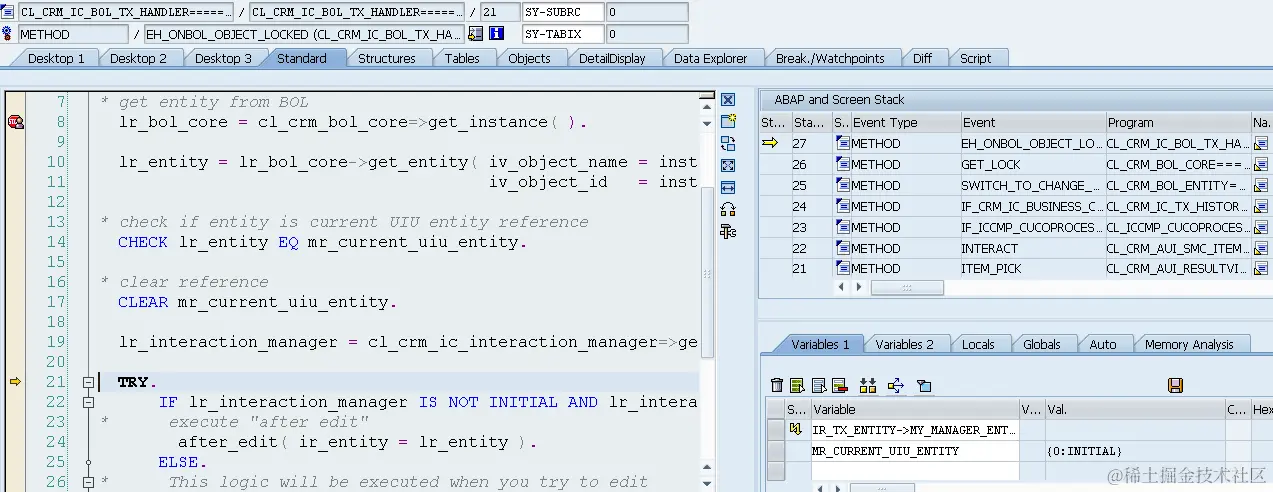The width and height of the screenshot is (1273, 492).
Task: Click the stack scrollbar right arrow
Action: click(x=857, y=287)
